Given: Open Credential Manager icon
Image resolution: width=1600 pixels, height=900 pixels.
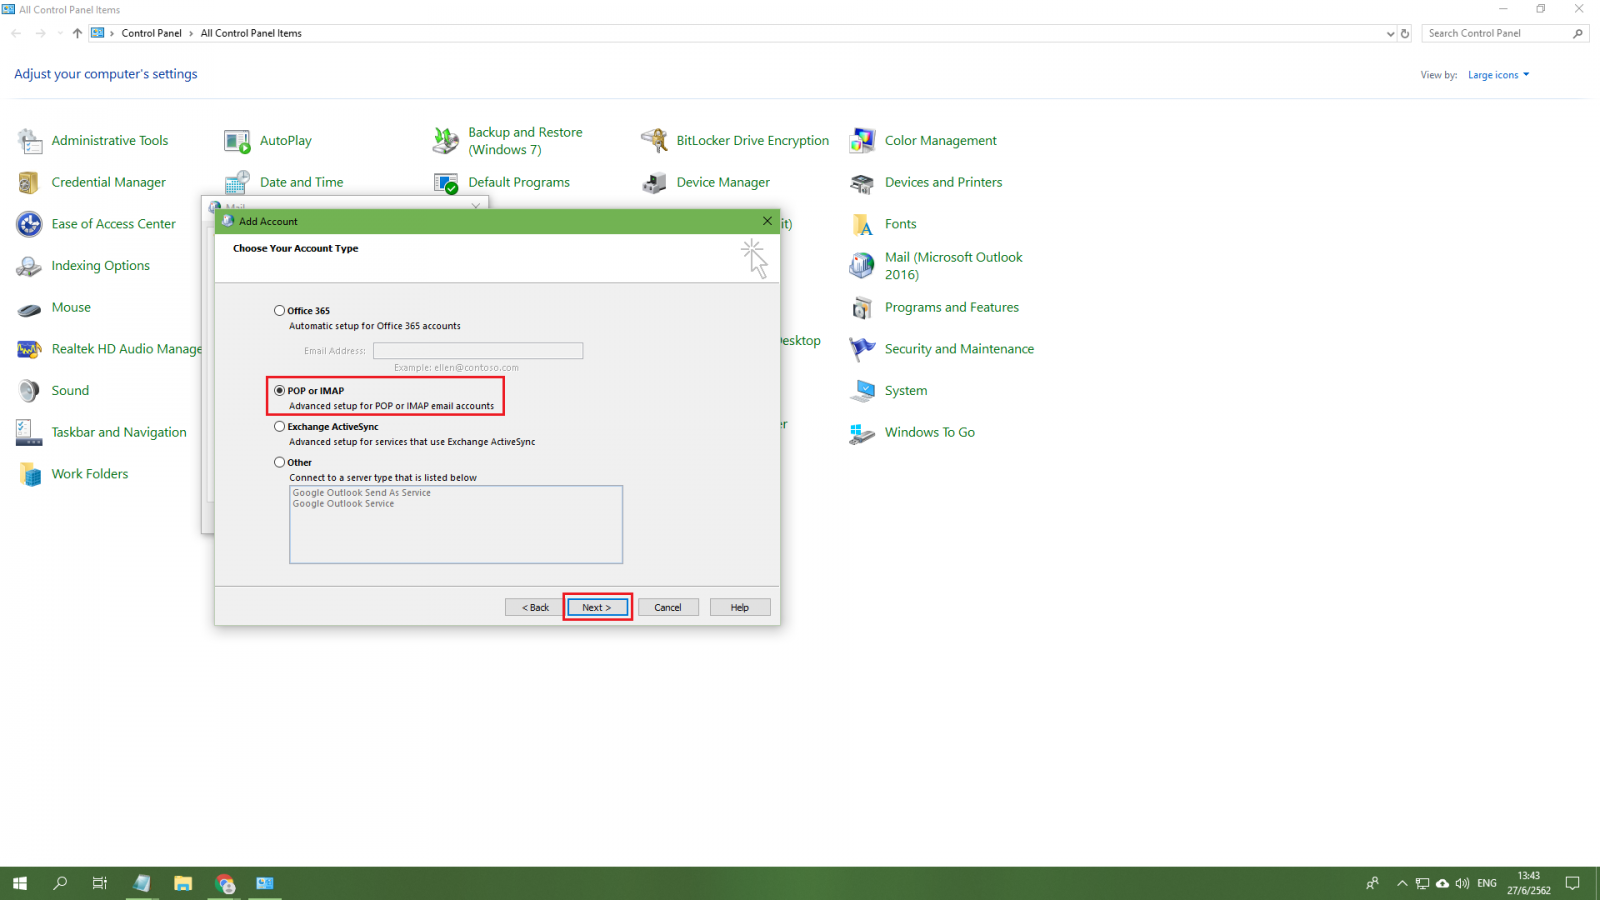Looking at the screenshot, I should tap(29, 183).
